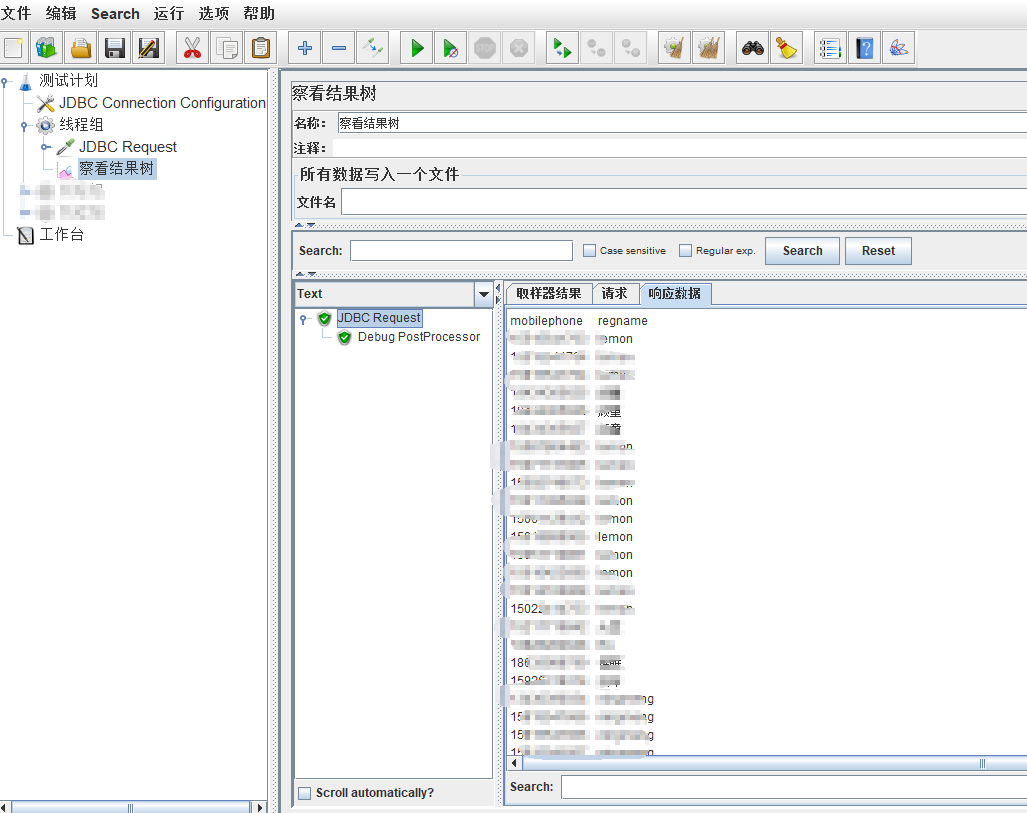Viewport: 1027px width, 813px height.
Task: Switch to the 取样器结果 tab
Action: pyautogui.click(x=548, y=294)
